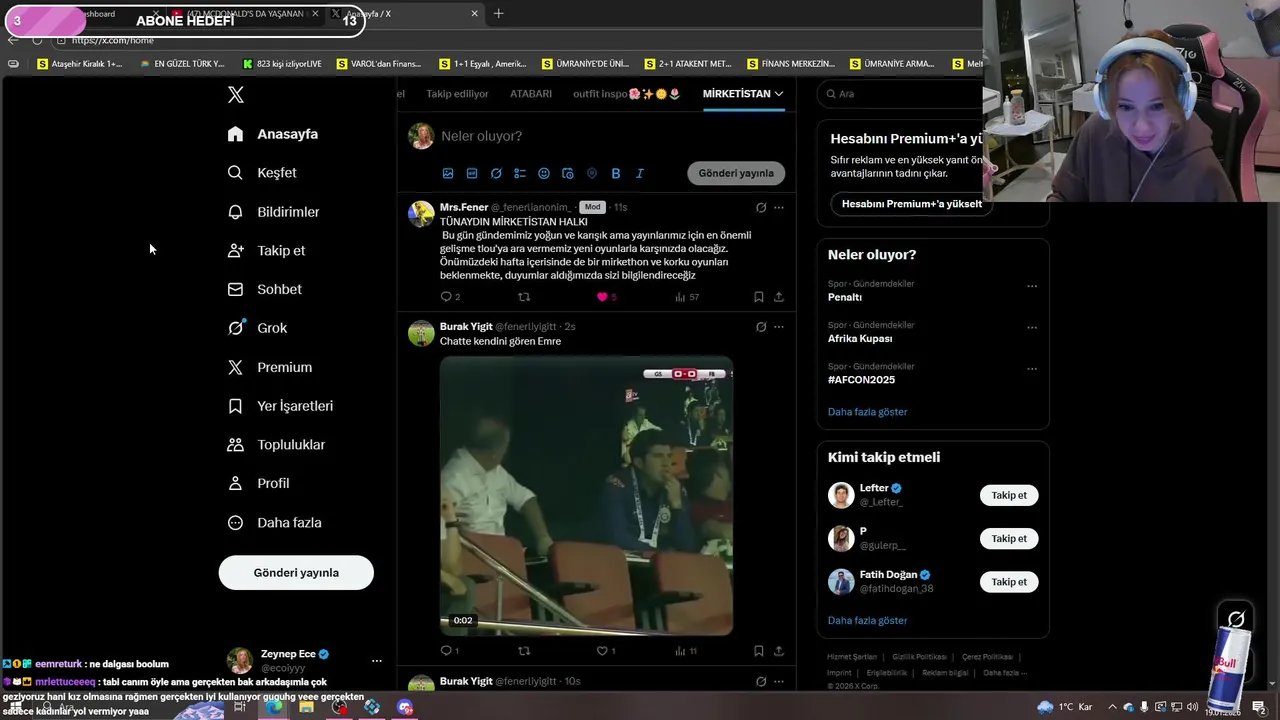Bookmark the Chatte kendini gören Emre post
1280x720 pixels.
[x=759, y=651]
